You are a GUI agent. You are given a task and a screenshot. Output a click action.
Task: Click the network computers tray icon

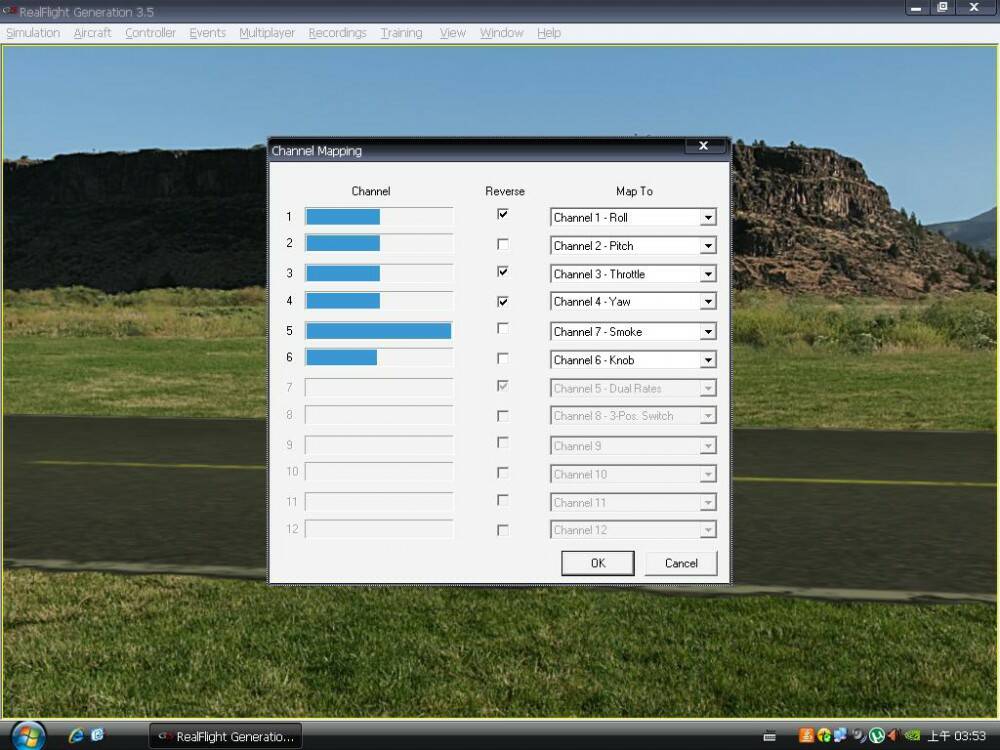(x=841, y=736)
